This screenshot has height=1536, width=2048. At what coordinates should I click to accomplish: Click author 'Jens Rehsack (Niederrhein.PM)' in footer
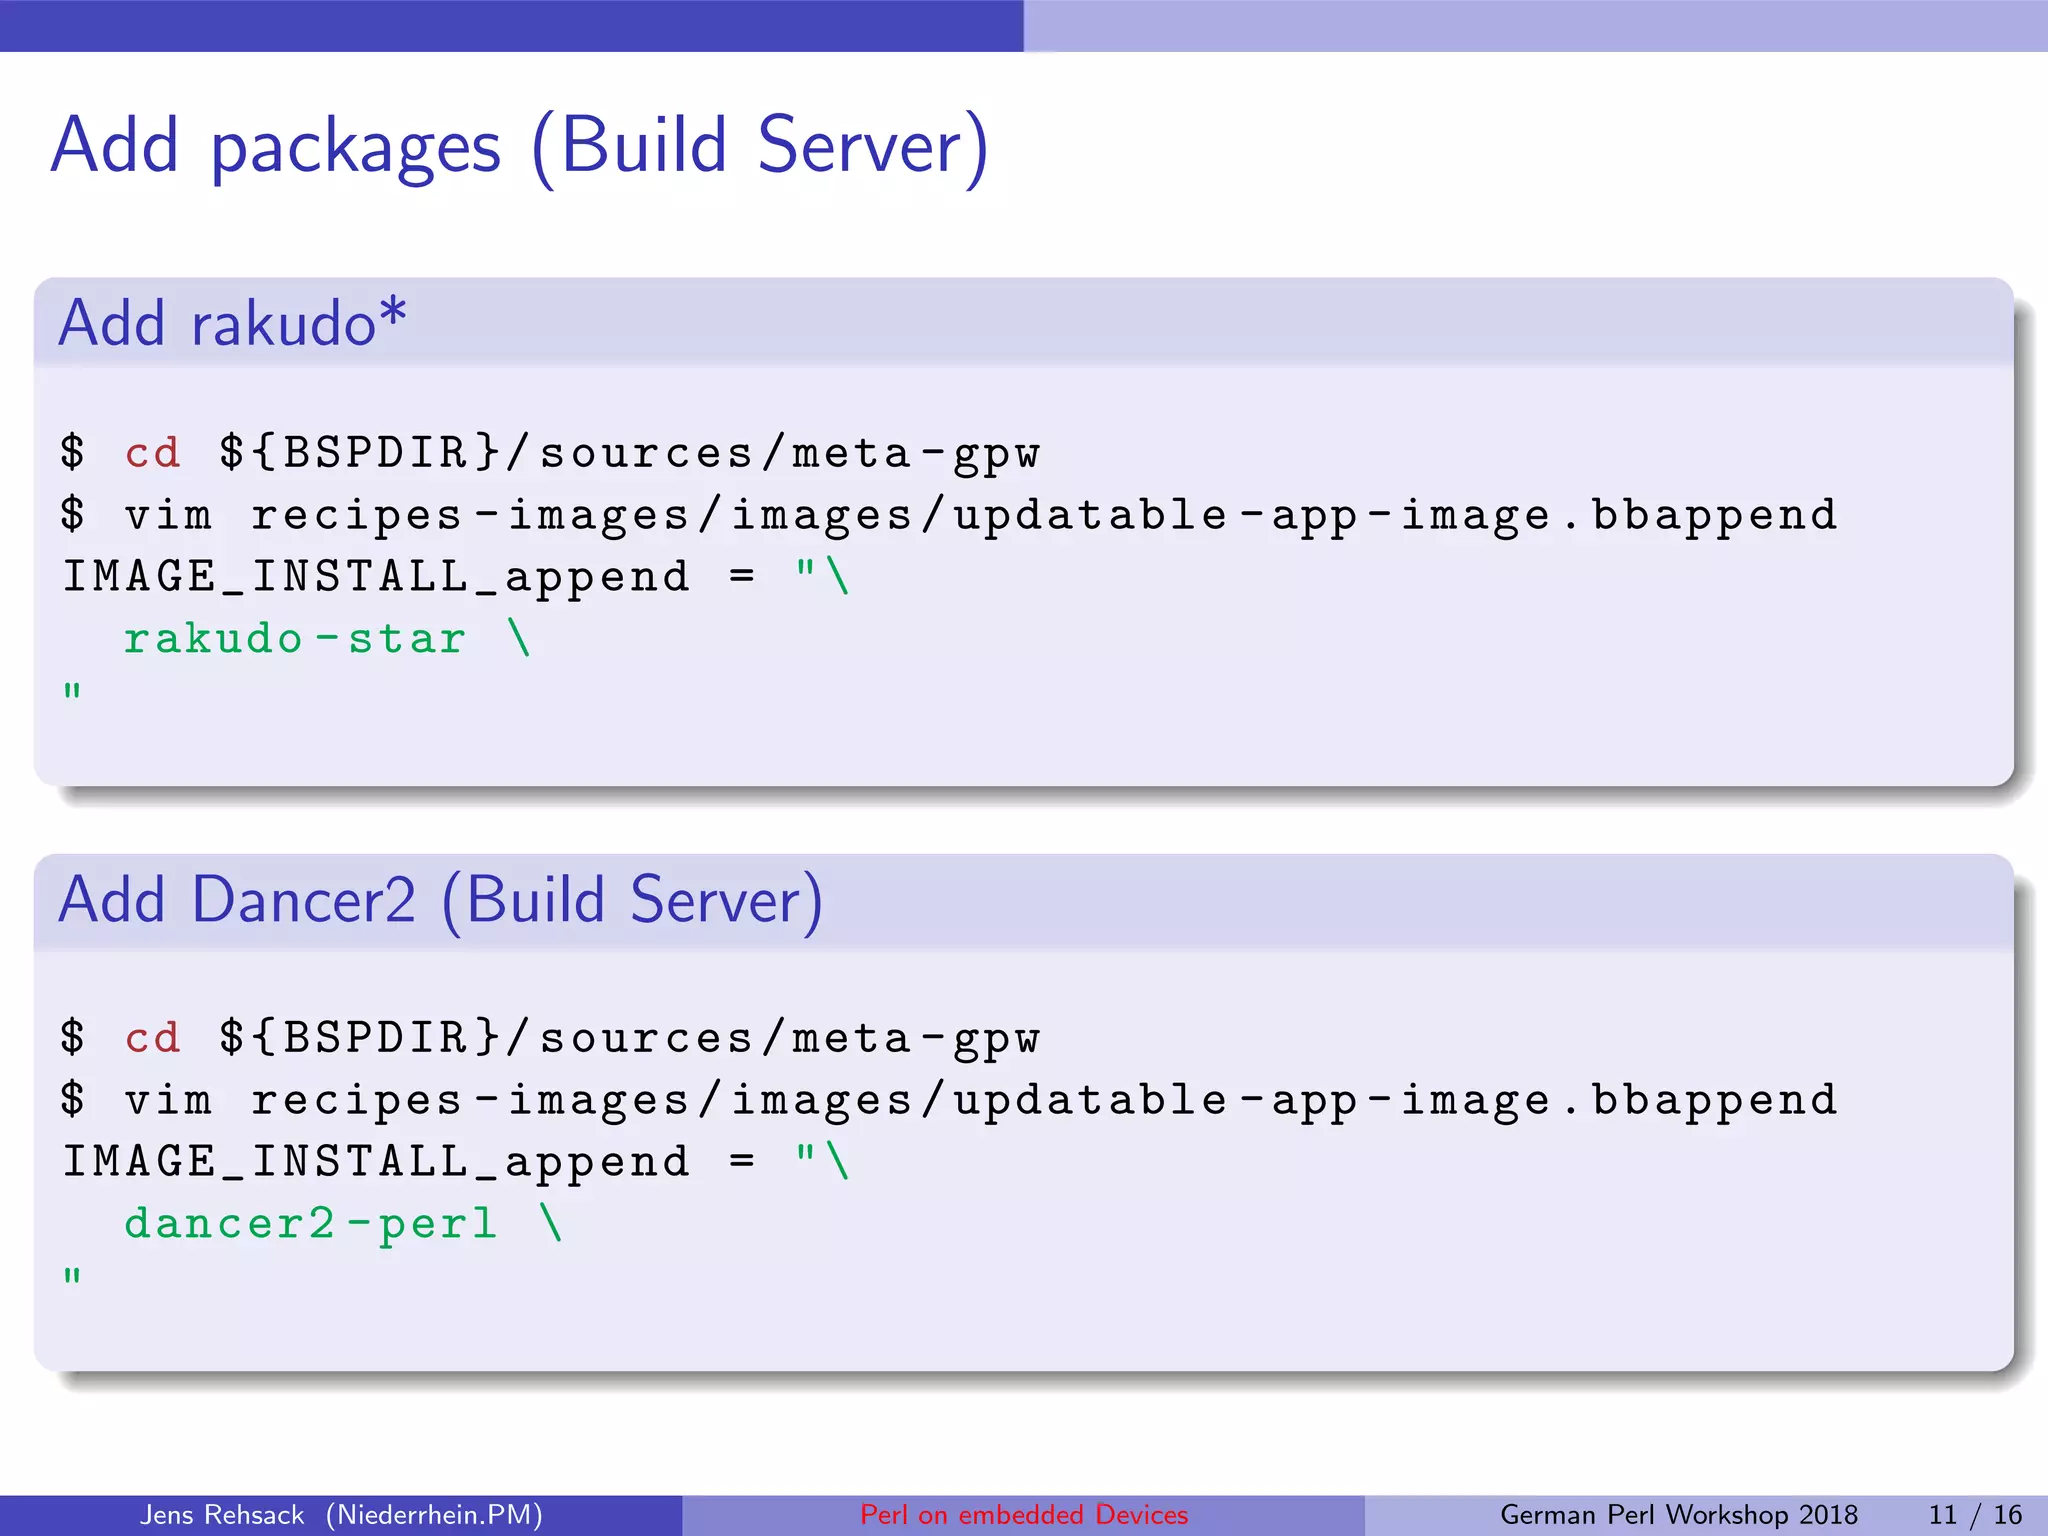coord(341,1515)
